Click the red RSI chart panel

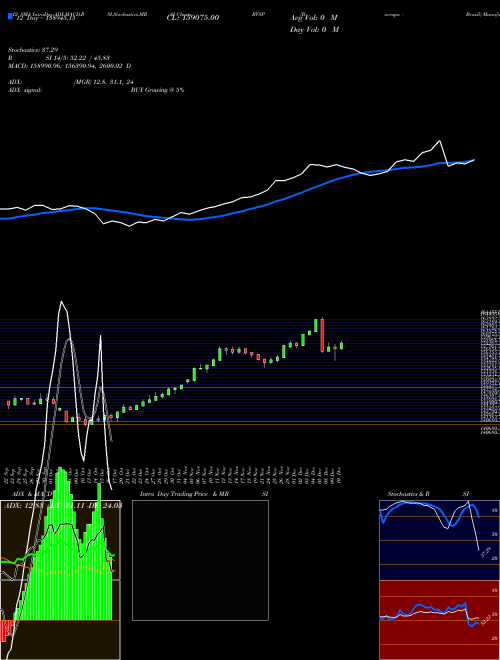439,620
